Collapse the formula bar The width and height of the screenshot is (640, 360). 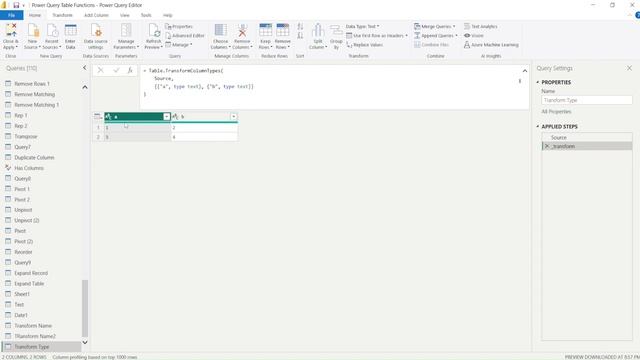point(525,71)
